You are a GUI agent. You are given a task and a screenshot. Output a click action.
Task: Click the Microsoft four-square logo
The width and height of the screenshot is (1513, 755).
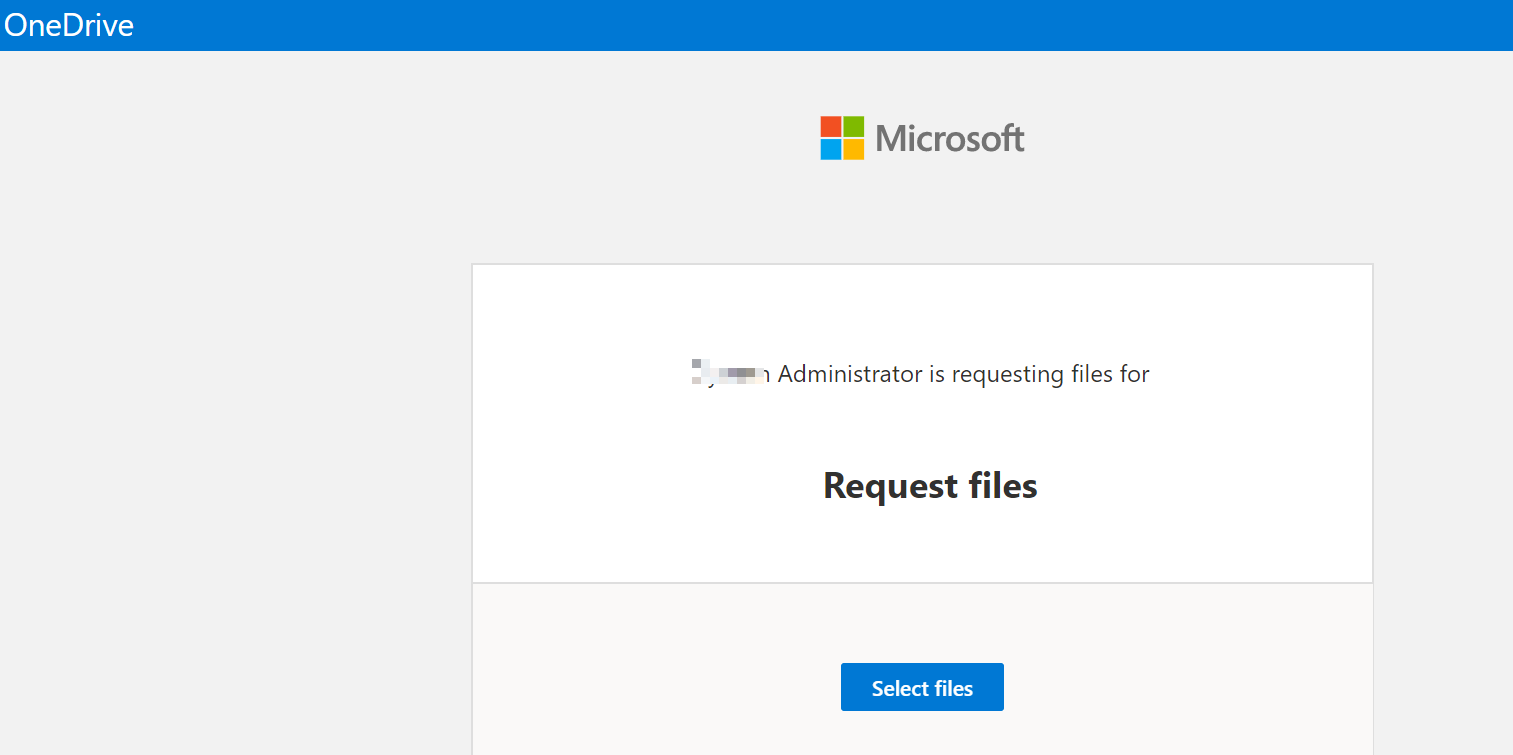click(x=842, y=138)
